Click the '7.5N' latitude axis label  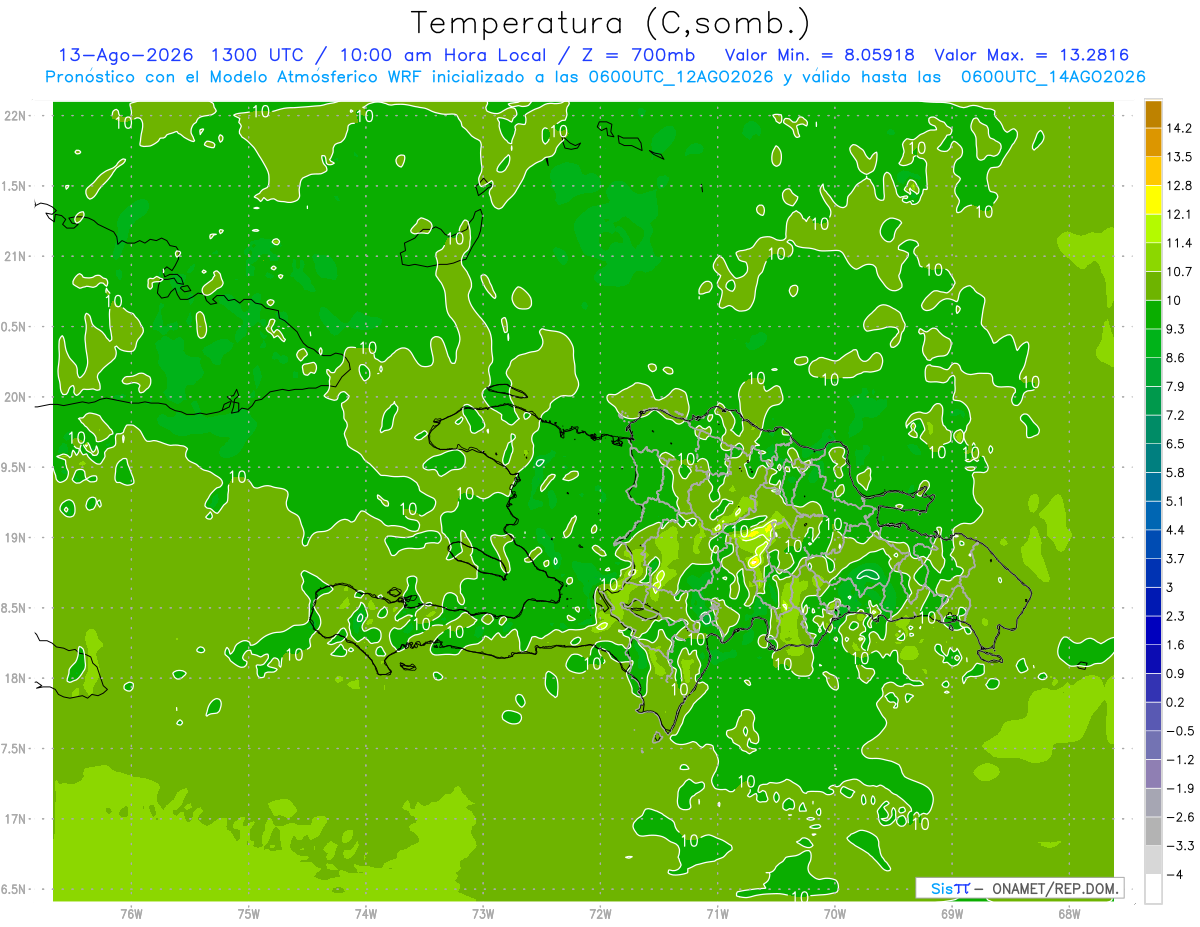pos(15,750)
